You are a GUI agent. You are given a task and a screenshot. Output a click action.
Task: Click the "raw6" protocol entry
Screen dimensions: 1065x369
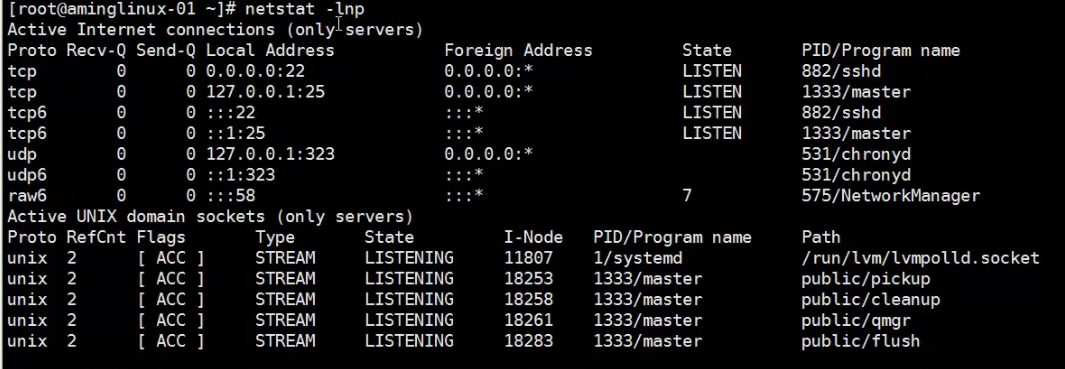27,196
